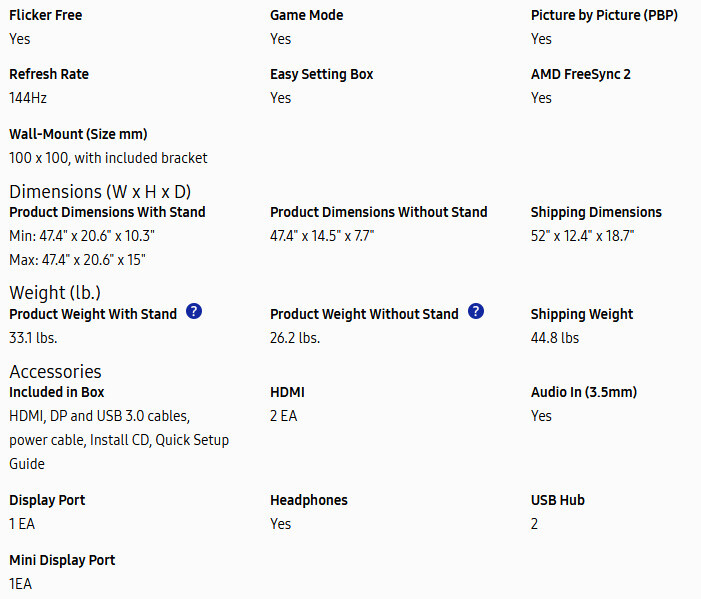
Task: Click the Shipping Dimensions label
Action: coord(596,212)
